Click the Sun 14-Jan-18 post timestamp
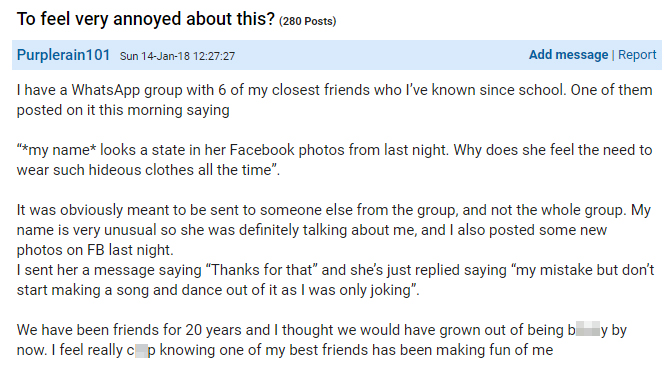Screen dimensions: 672x373 [177, 56]
